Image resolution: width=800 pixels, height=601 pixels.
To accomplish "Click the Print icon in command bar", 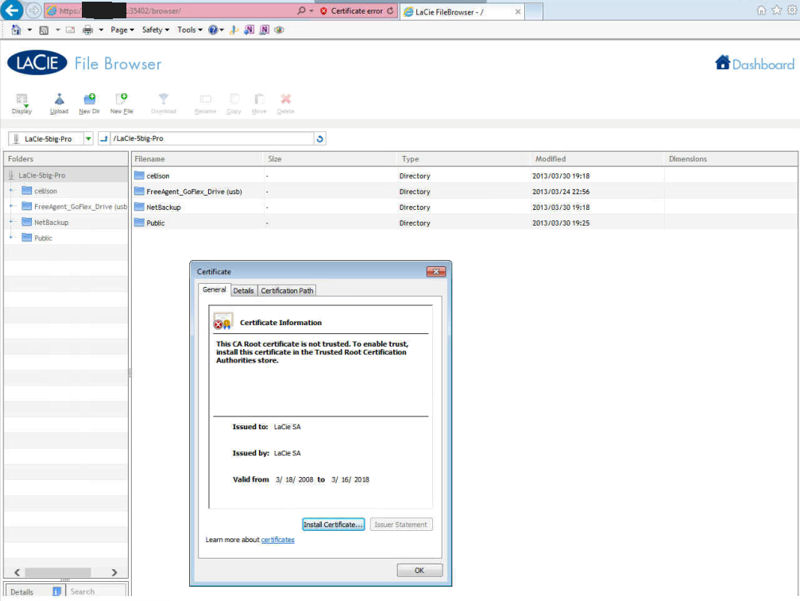I will point(88,30).
